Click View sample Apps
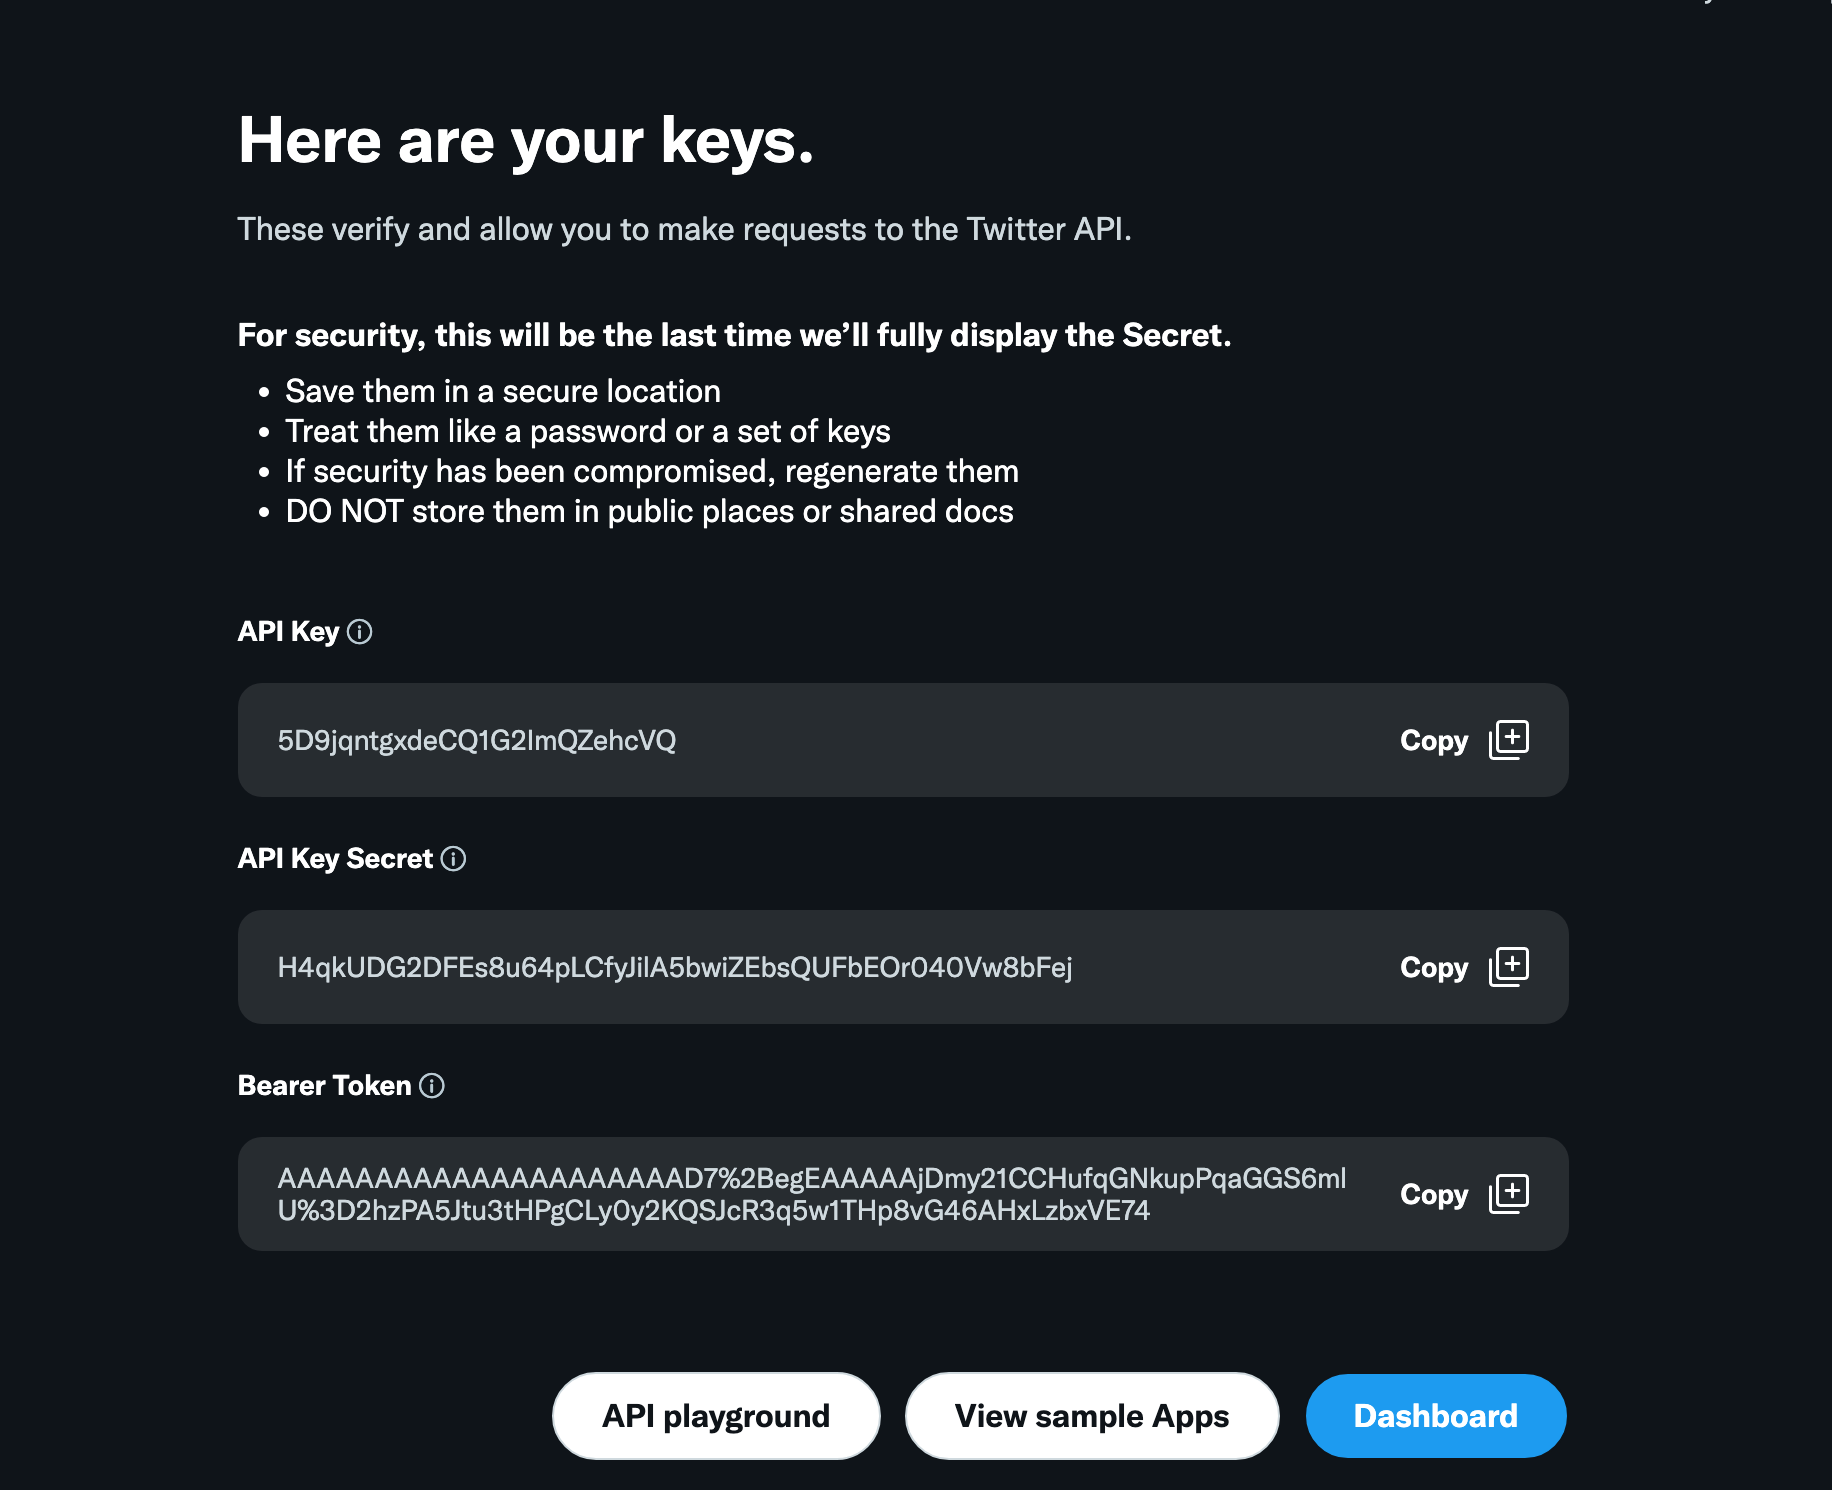This screenshot has width=1832, height=1490. [1091, 1415]
